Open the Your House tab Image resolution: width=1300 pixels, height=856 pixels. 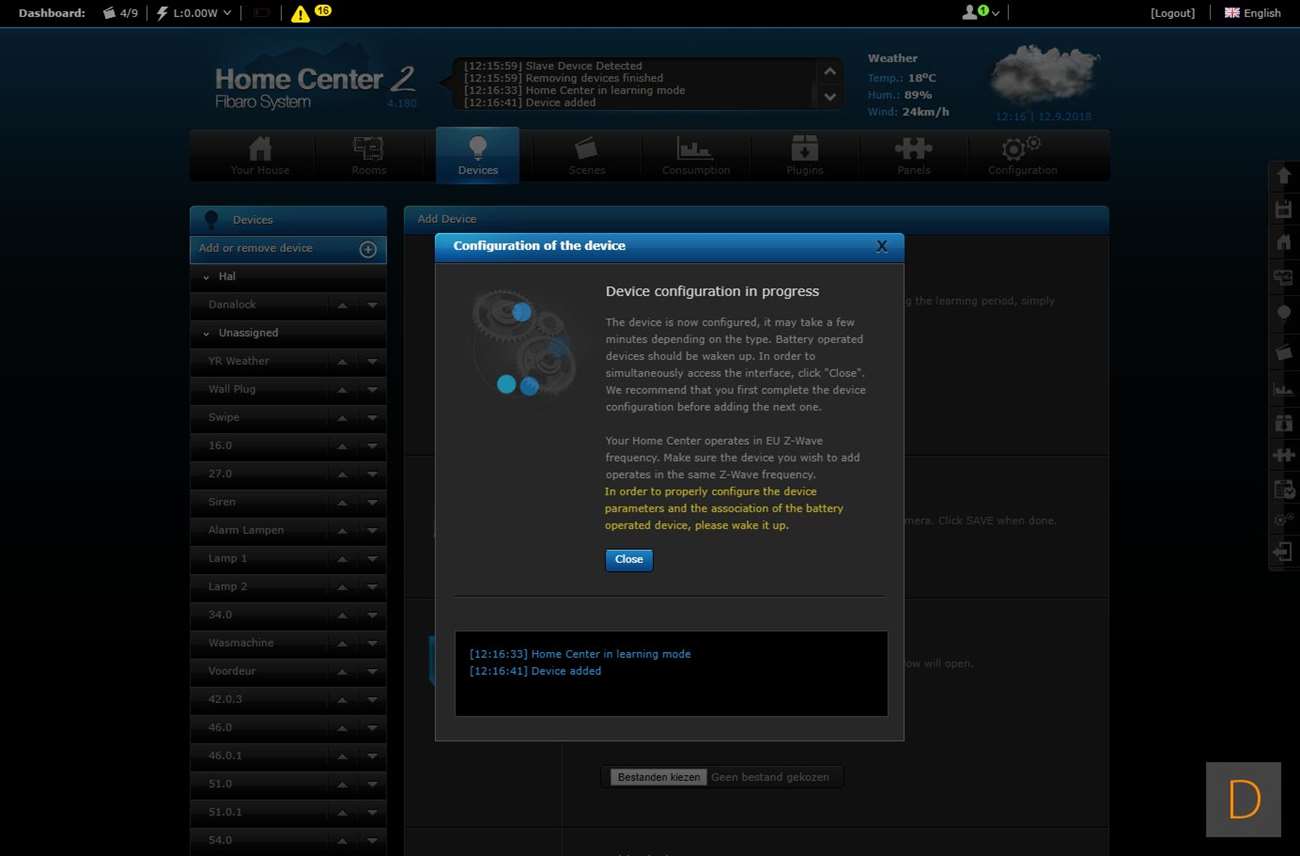(260, 156)
